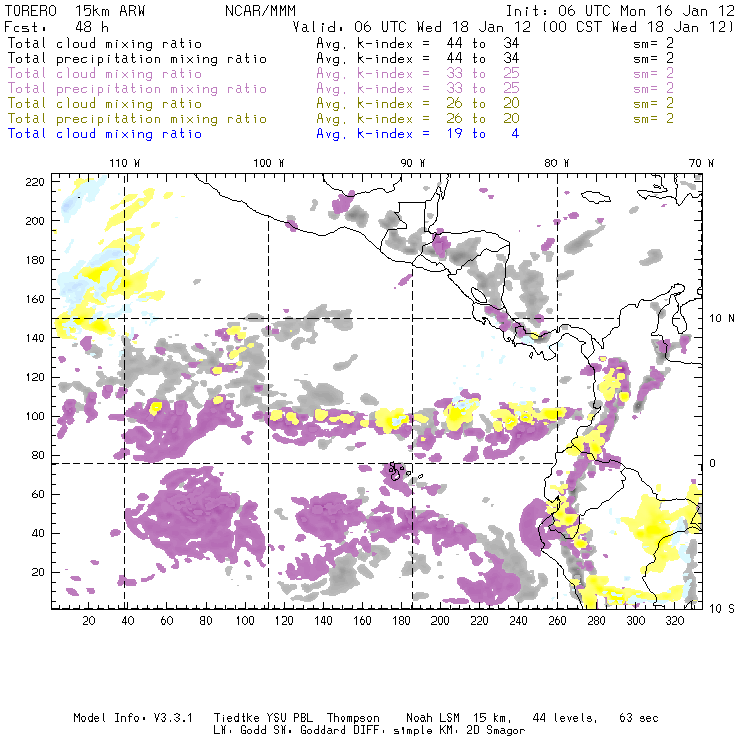Click the "10 S" latitude label
The image size is (740, 740).
(722, 609)
